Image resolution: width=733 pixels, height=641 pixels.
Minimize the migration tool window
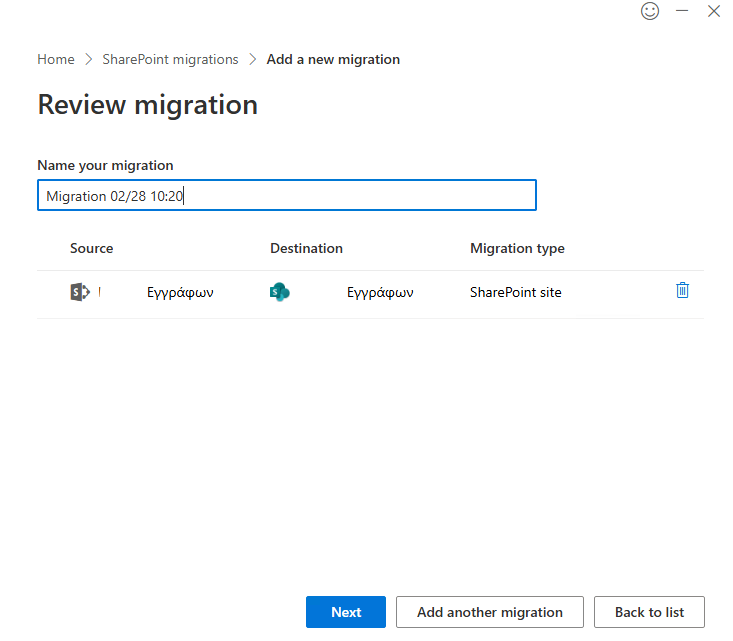point(682,11)
